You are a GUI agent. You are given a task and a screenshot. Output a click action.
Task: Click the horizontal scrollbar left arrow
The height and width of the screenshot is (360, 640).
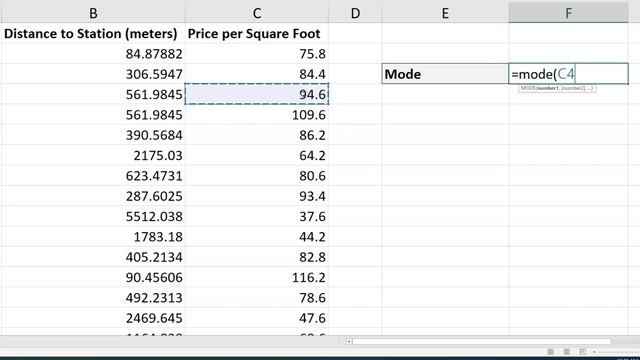(349, 341)
